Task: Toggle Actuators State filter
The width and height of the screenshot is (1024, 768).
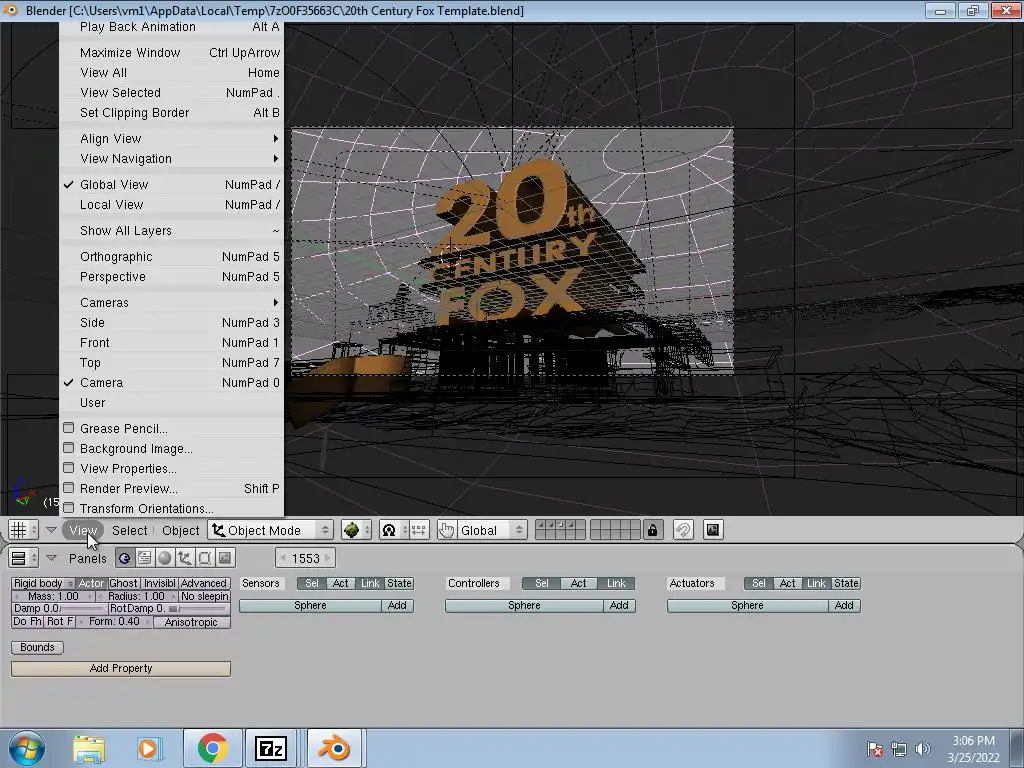Action: (x=846, y=583)
